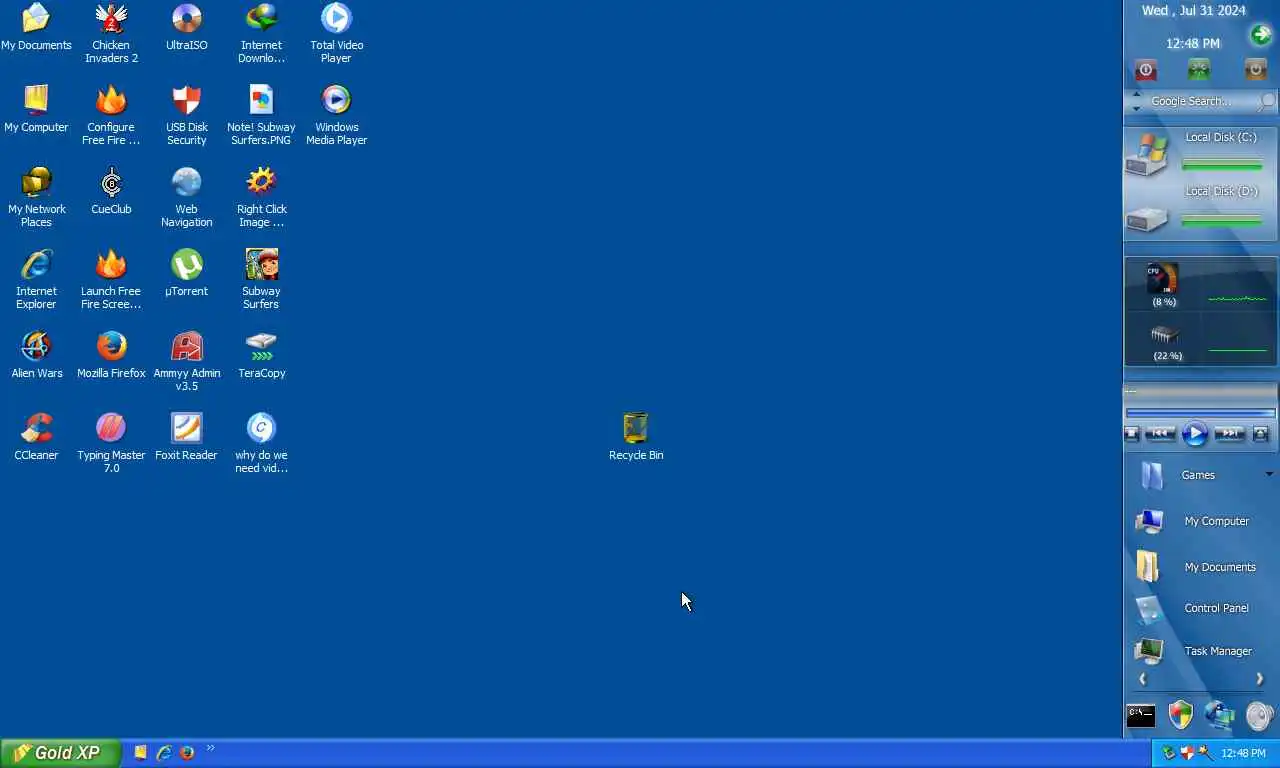
Task: Click the green middle power button on sidebar
Action: point(1199,70)
